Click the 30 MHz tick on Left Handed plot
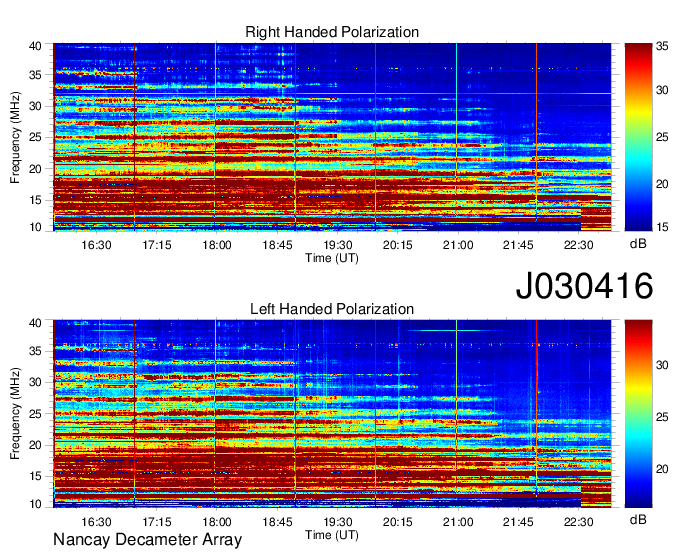This screenshot has width=680, height=552. pos(35,382)
